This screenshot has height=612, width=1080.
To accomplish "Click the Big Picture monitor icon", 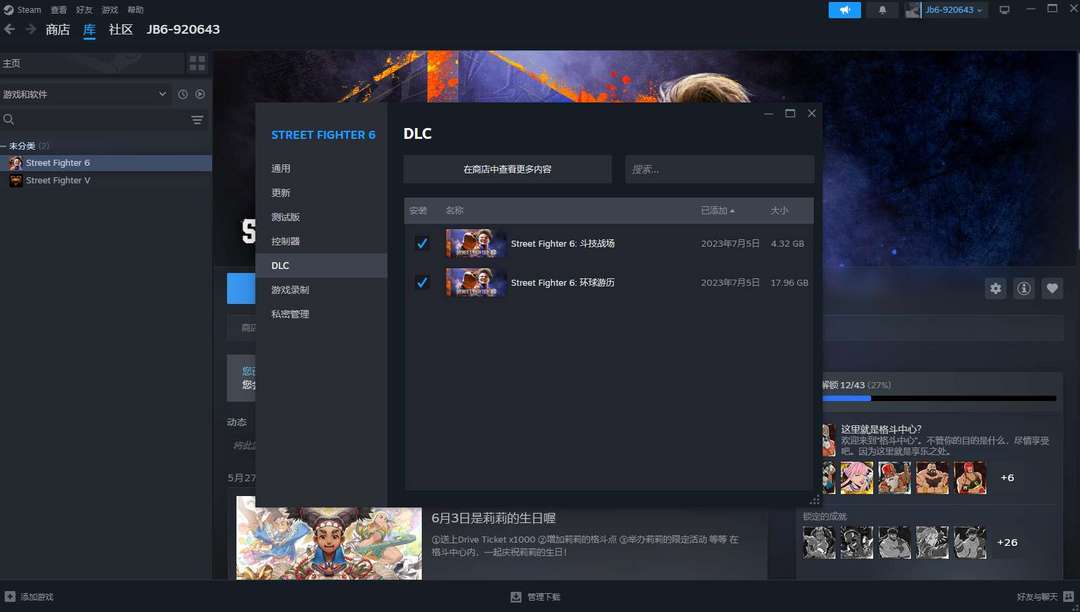I will [x=1005, y=10].
